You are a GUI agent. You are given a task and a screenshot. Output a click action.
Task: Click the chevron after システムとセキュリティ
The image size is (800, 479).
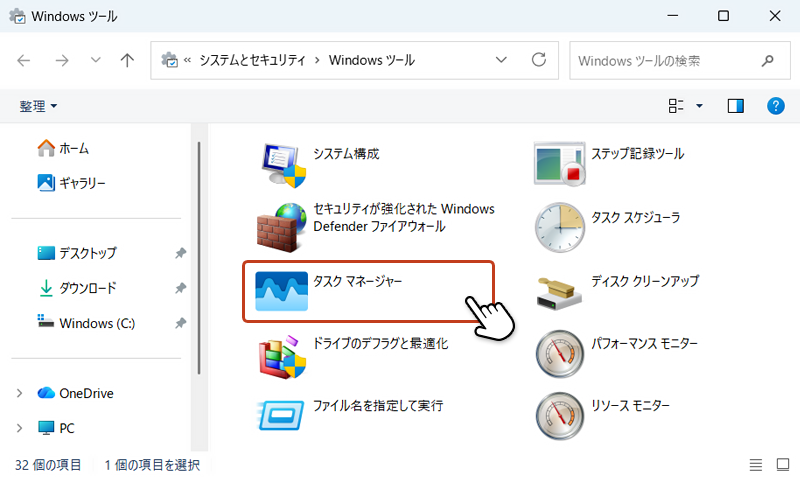tap(317, 61)
